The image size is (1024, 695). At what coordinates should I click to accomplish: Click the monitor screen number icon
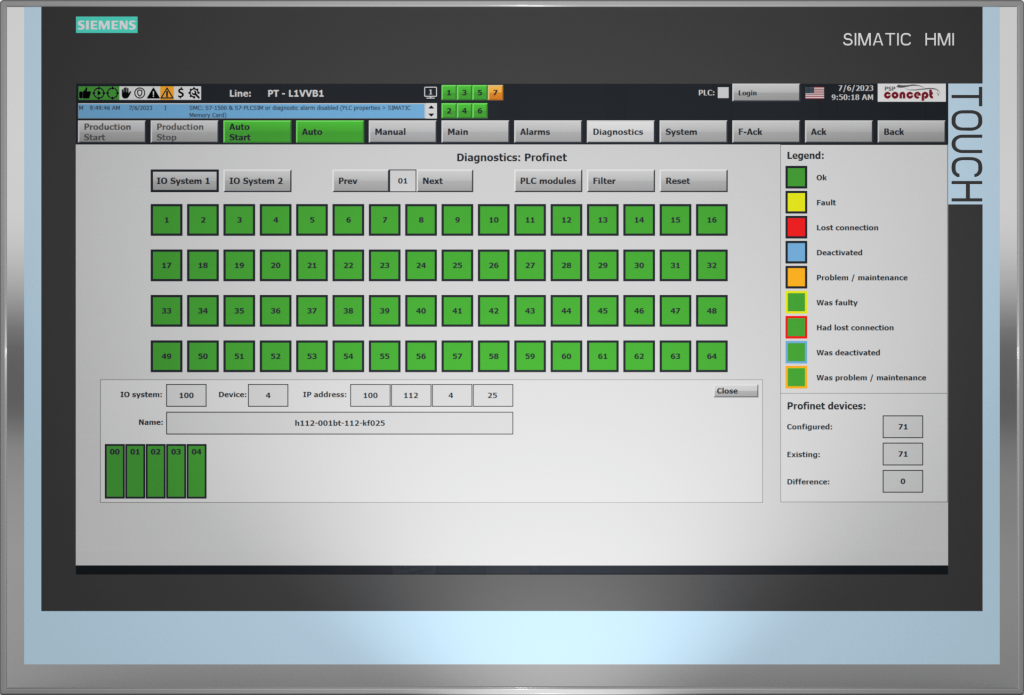click(430, 93)
